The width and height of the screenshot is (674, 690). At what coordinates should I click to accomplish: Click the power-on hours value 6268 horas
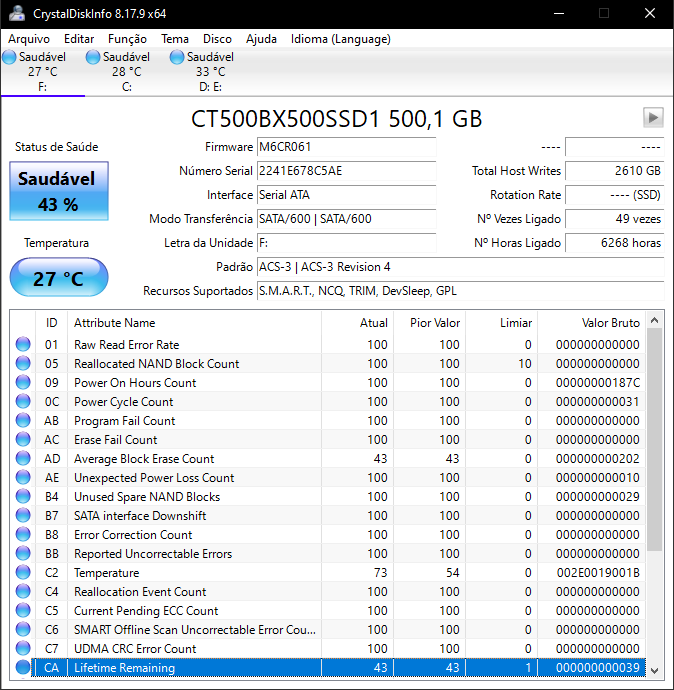coord(615,242)
